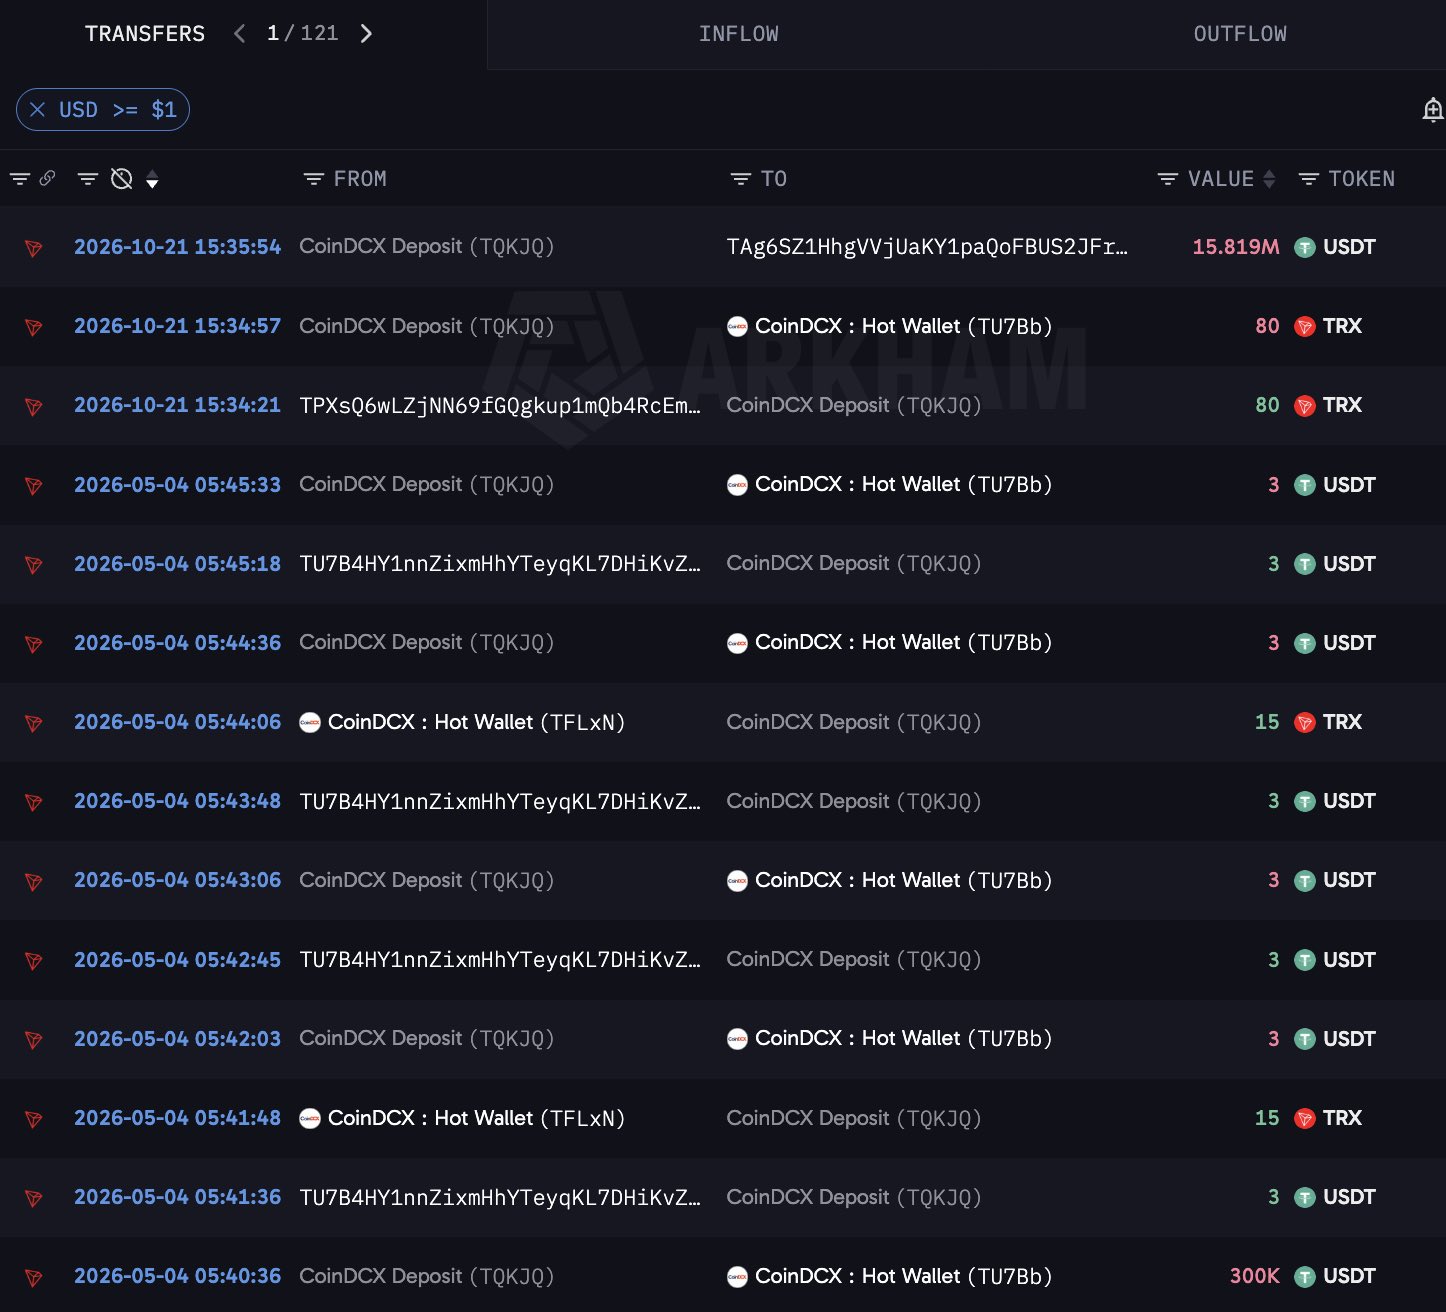Click the 300K value
Screen dimensions: 1446x1312
tap(1255, 1276)
